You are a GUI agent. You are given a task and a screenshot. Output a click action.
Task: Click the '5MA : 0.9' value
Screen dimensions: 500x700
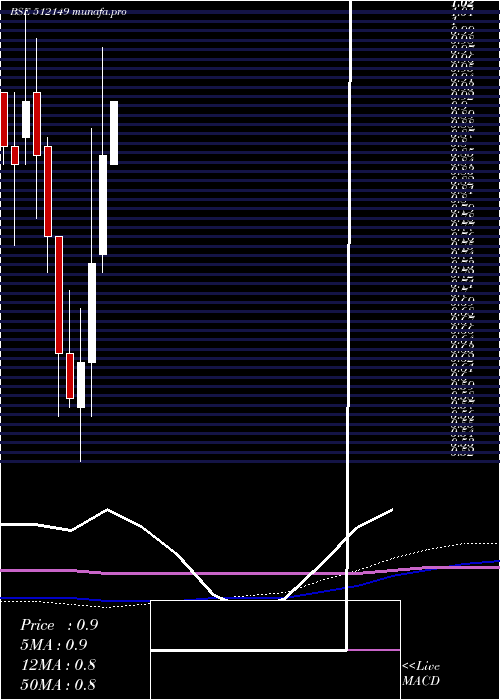[x=54, y=645]
